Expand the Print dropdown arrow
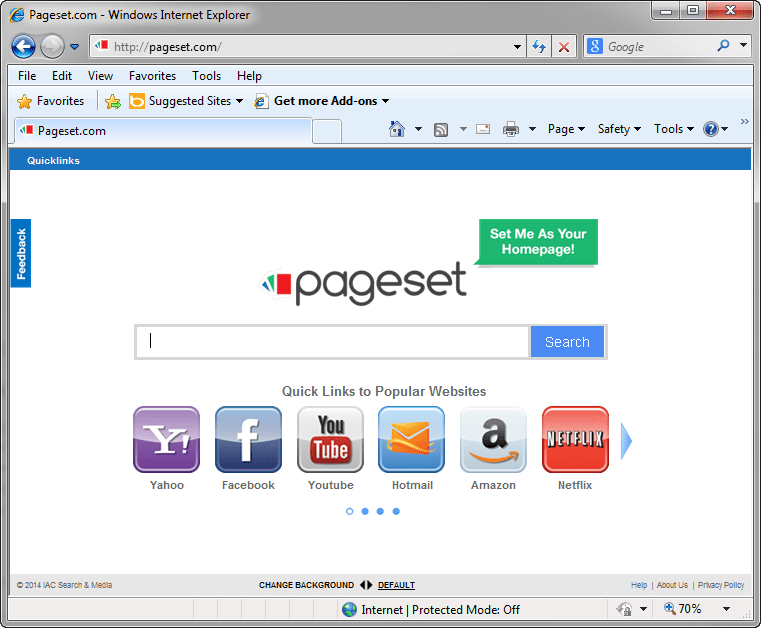 [x=532, y=129]
